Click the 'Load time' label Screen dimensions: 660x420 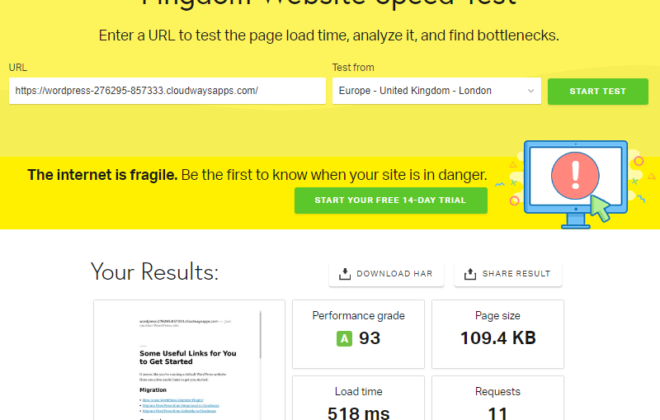[x=359, y=391]
